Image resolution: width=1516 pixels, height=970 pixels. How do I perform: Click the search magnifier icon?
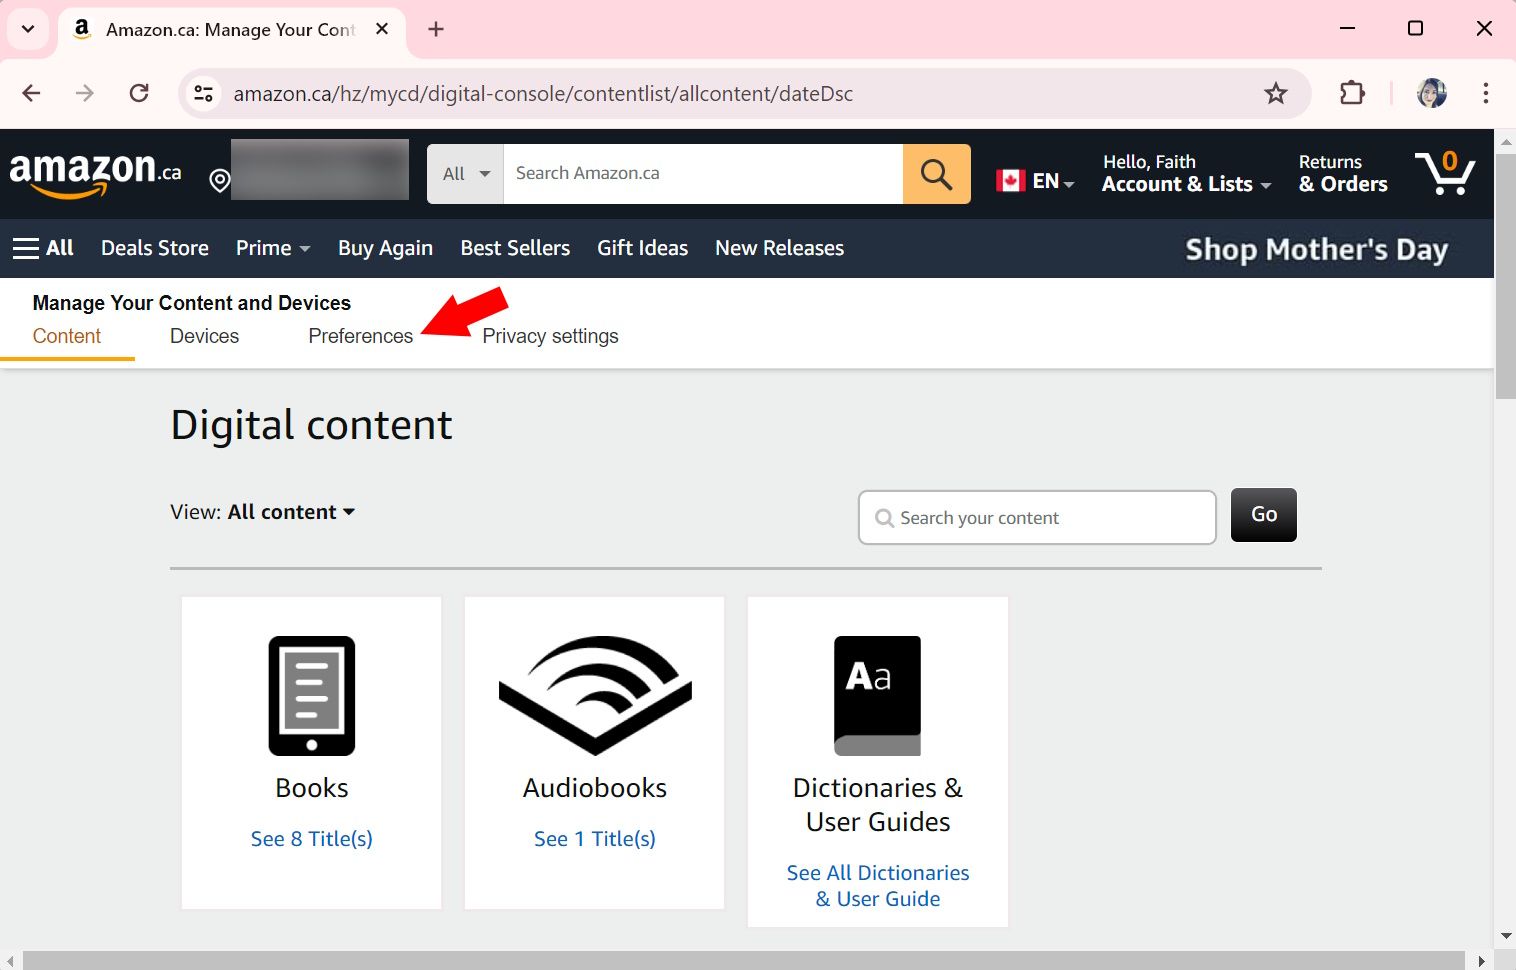point(936,173)
